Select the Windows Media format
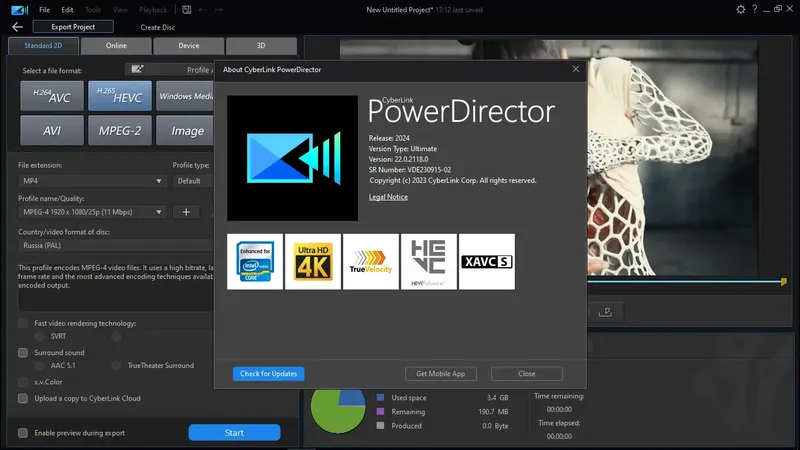This screenshot has width=800, height=450. pos(185,96)
